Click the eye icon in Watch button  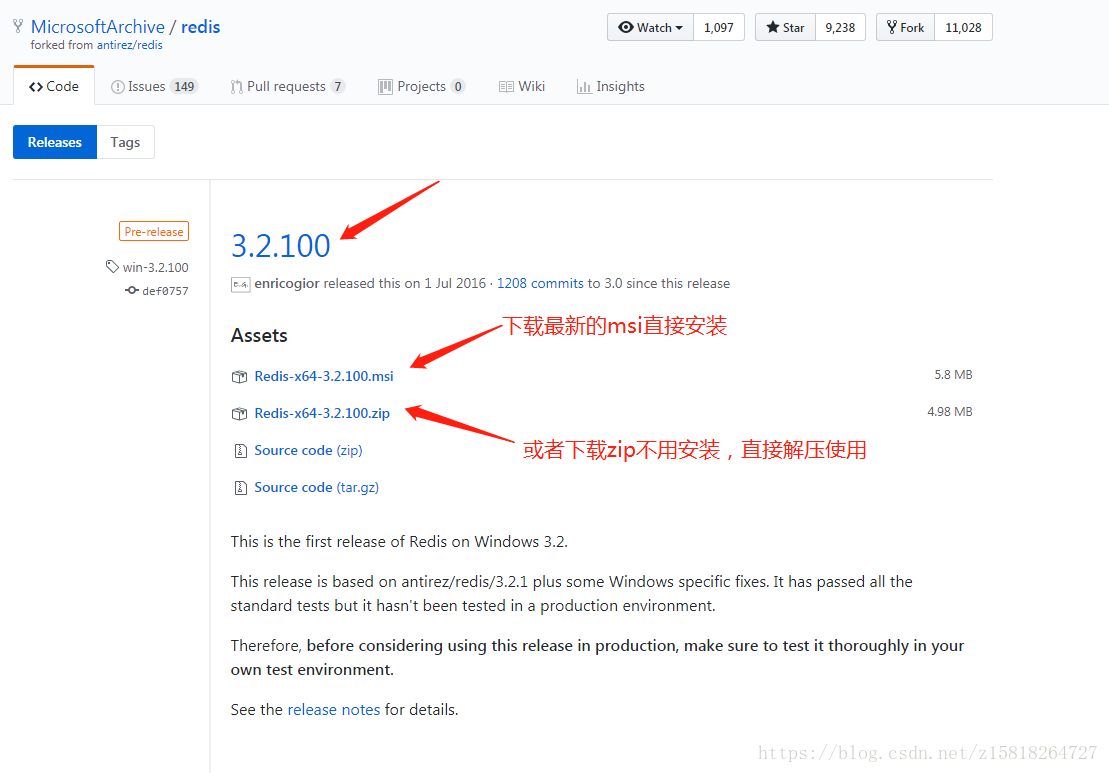click(626, 28)
